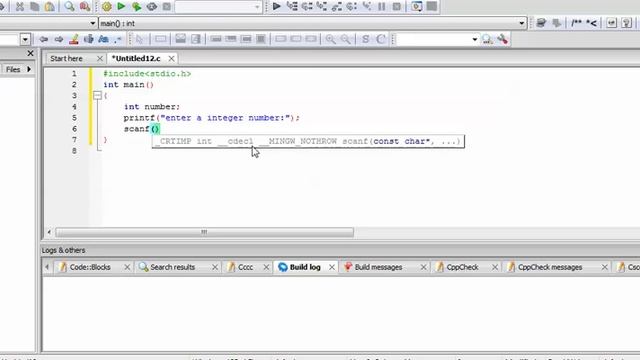Open the Search results tab

tap(172, 267)
